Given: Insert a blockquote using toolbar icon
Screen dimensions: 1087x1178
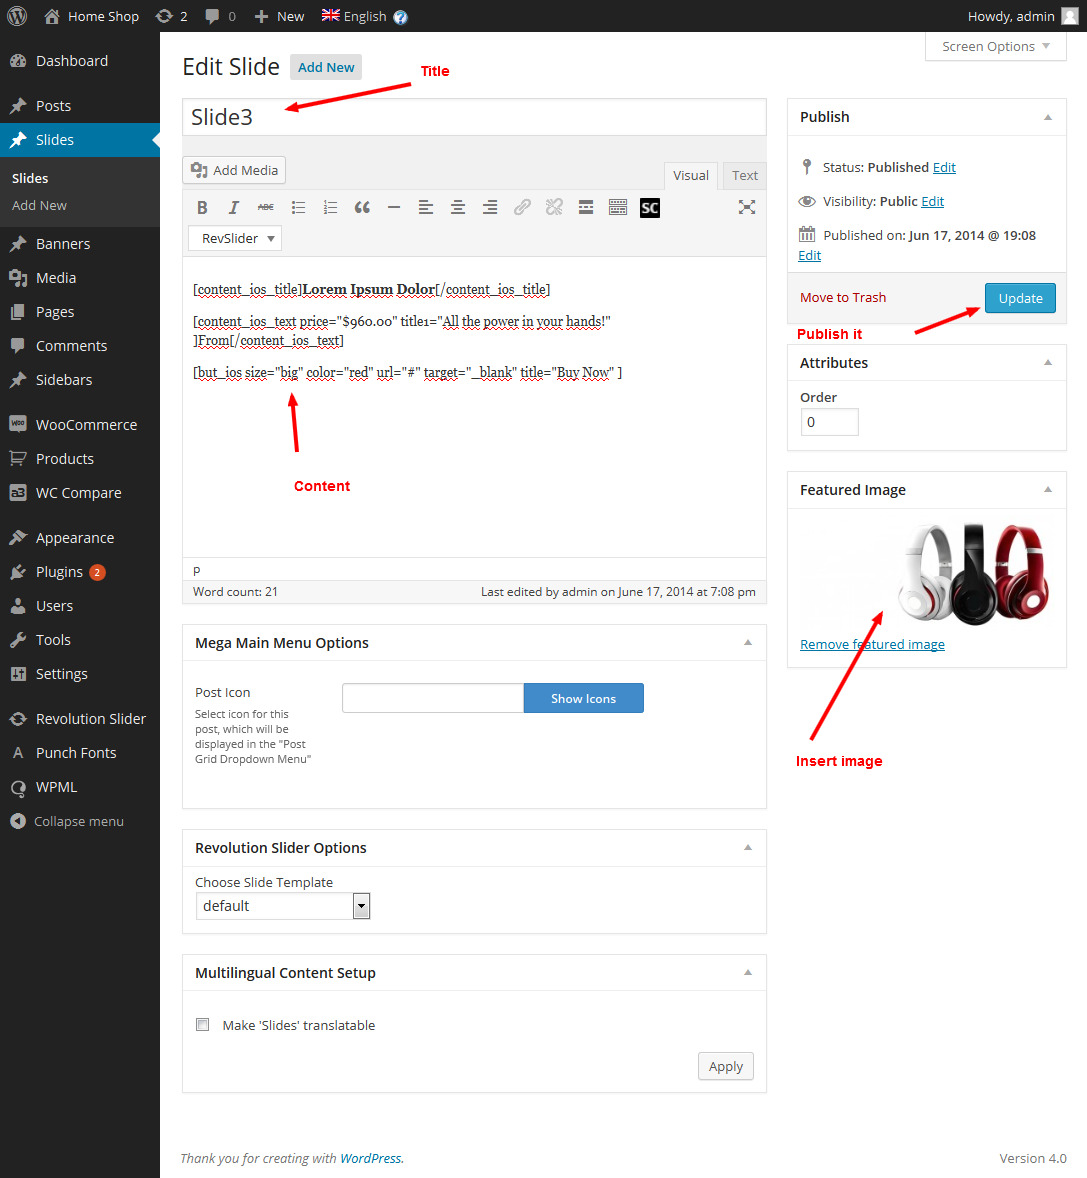Looking at the screenshot, I should (x=362, y=208).
